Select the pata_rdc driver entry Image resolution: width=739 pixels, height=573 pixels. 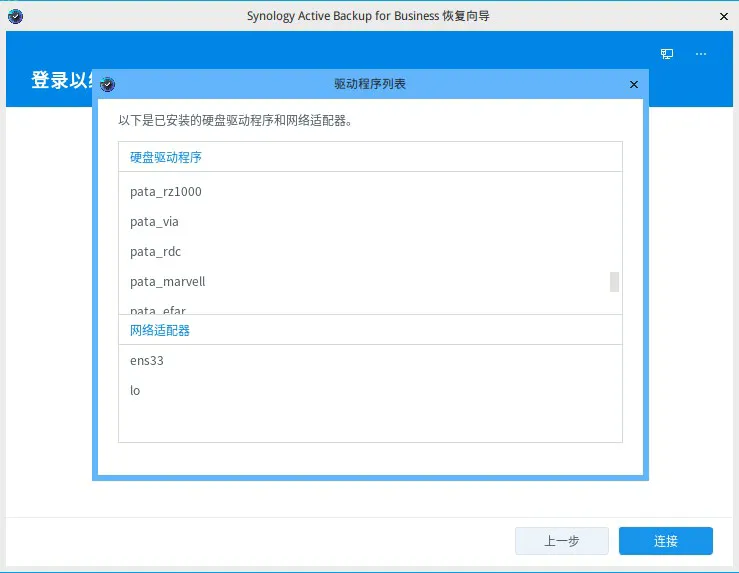click(x=370, y=252)
